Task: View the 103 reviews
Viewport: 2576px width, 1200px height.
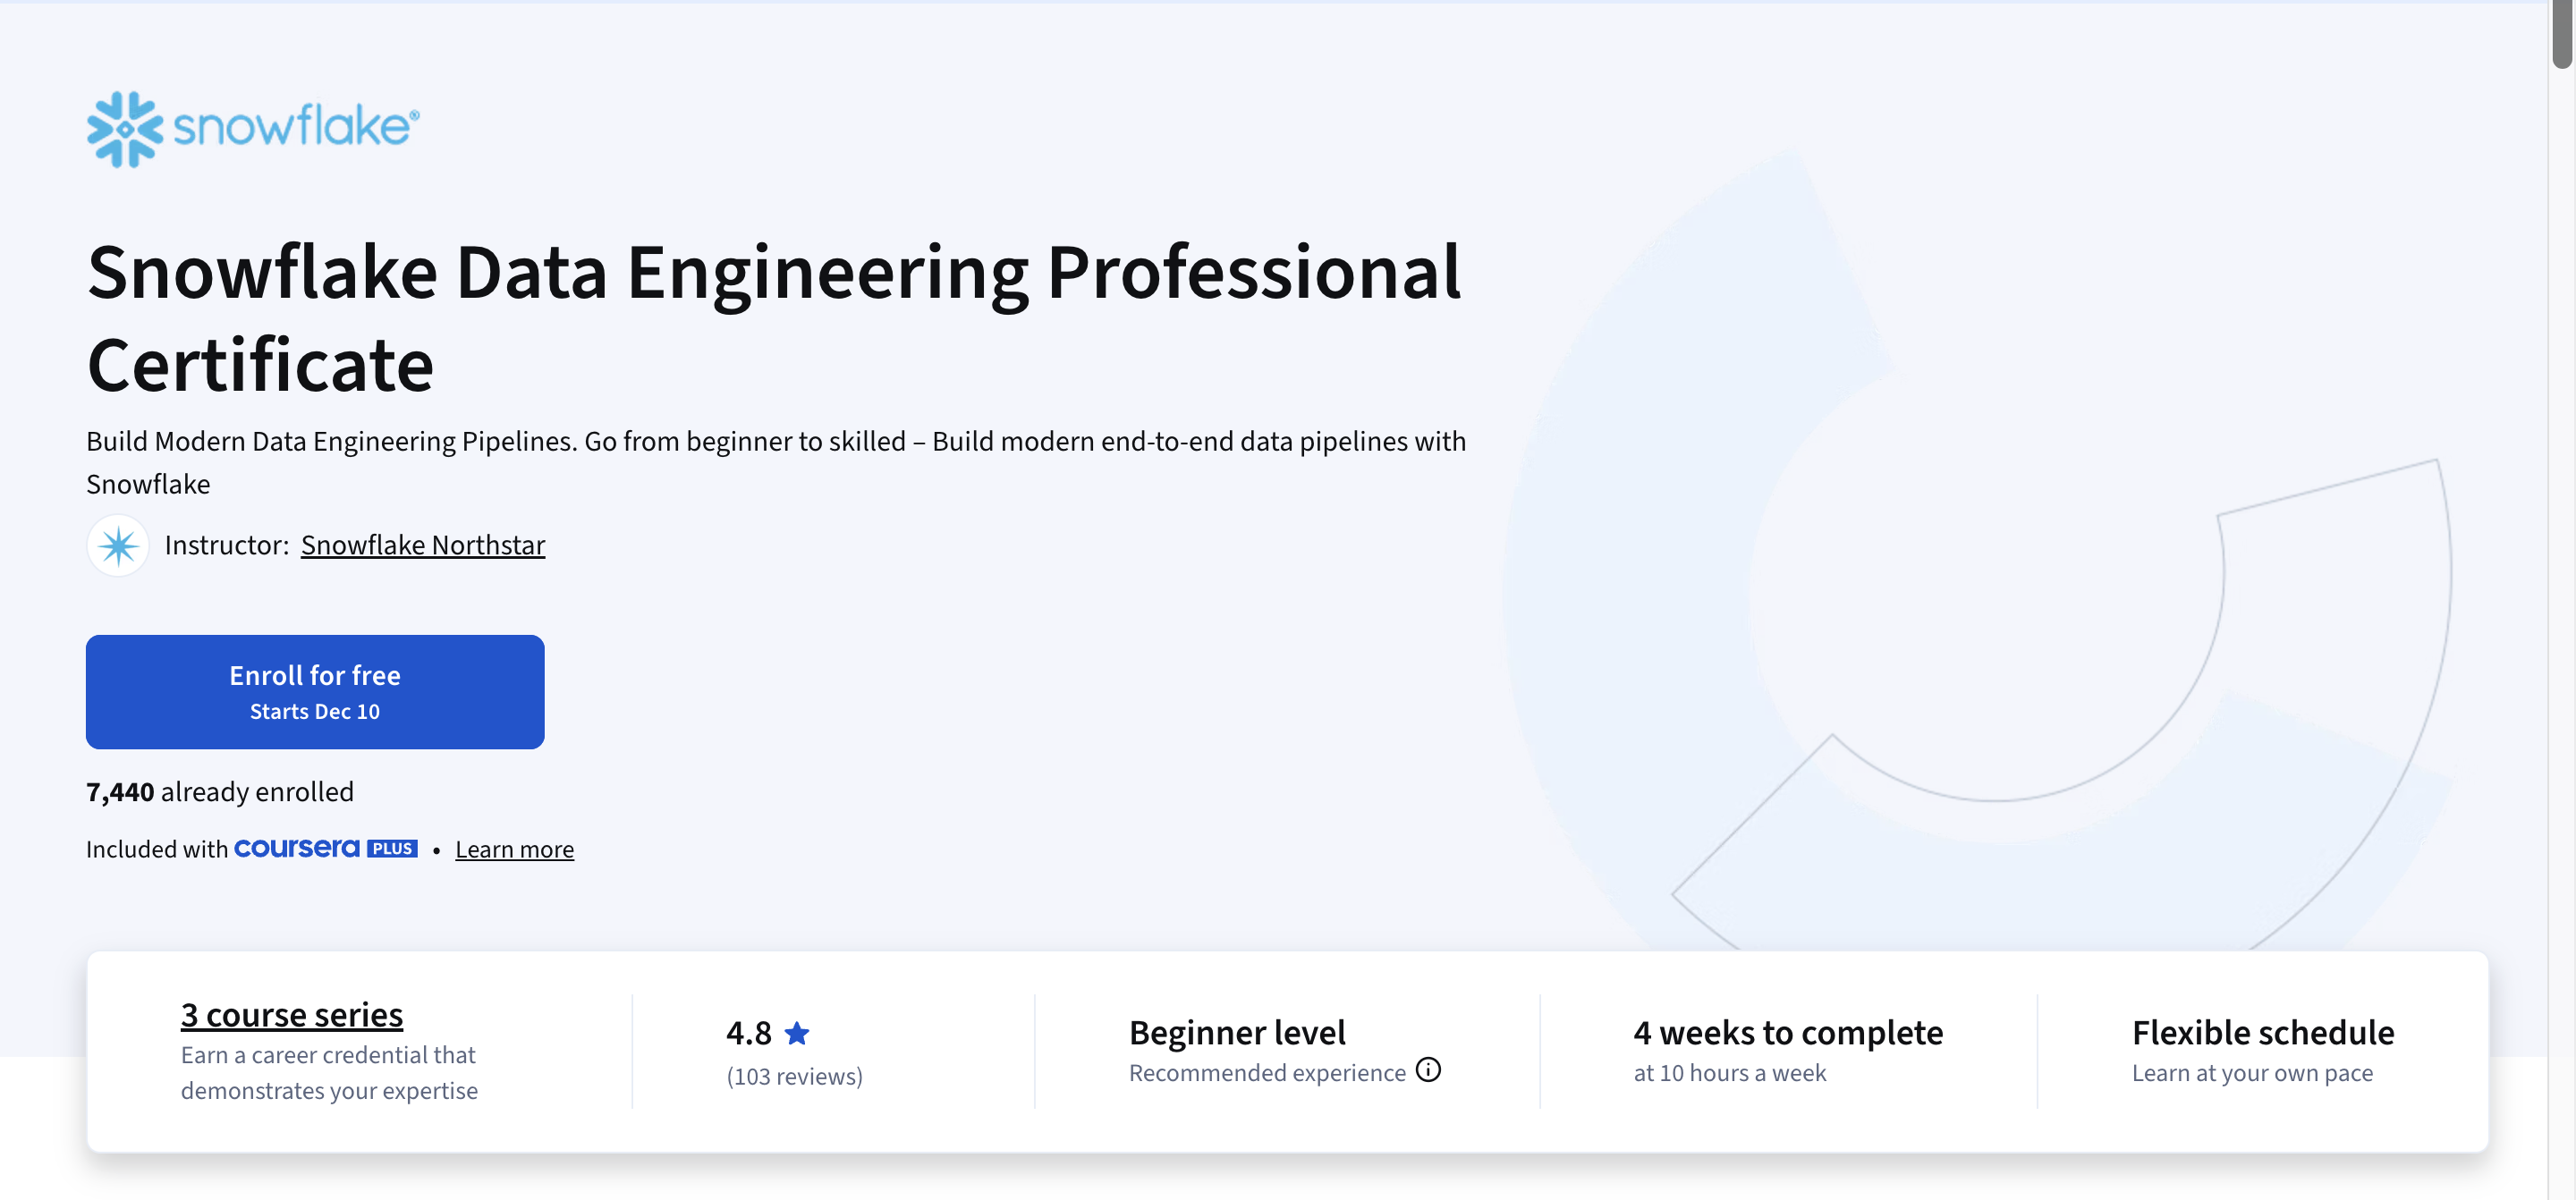Action: 795,1077
